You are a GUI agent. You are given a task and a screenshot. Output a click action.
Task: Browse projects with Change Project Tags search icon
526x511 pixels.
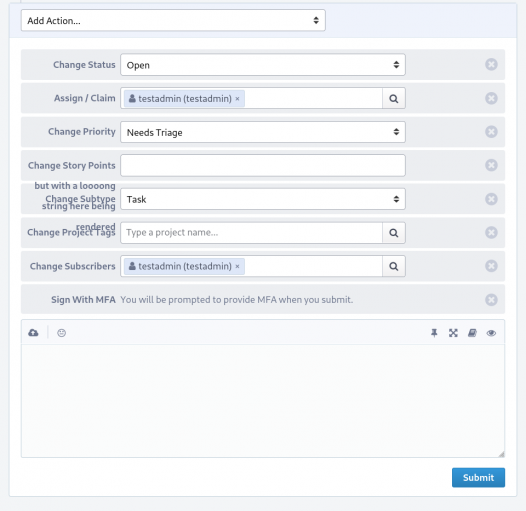(394, 233)
